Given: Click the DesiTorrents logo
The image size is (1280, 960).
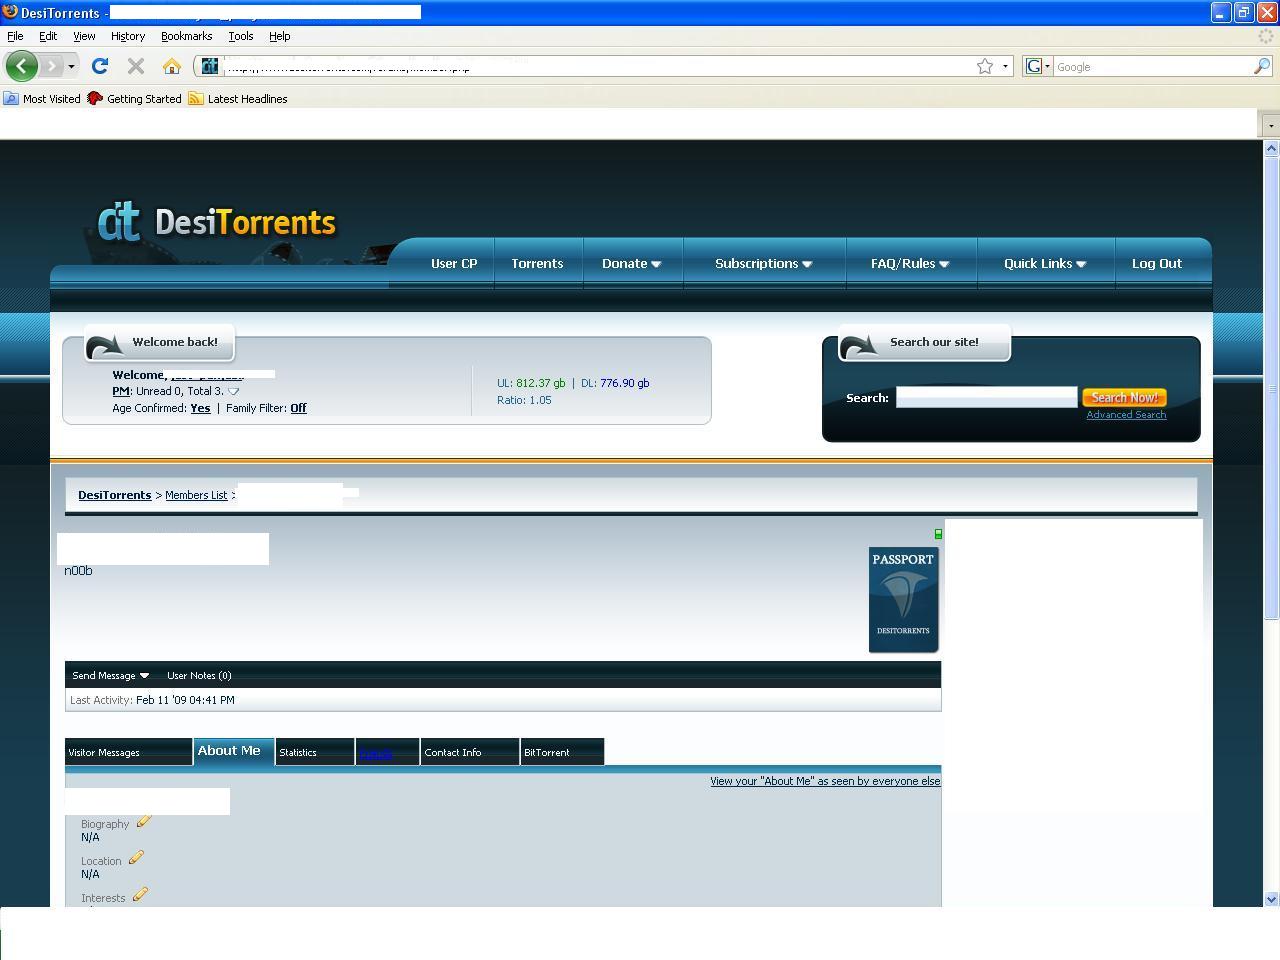Looking at the screenshot, I should 217,221.
